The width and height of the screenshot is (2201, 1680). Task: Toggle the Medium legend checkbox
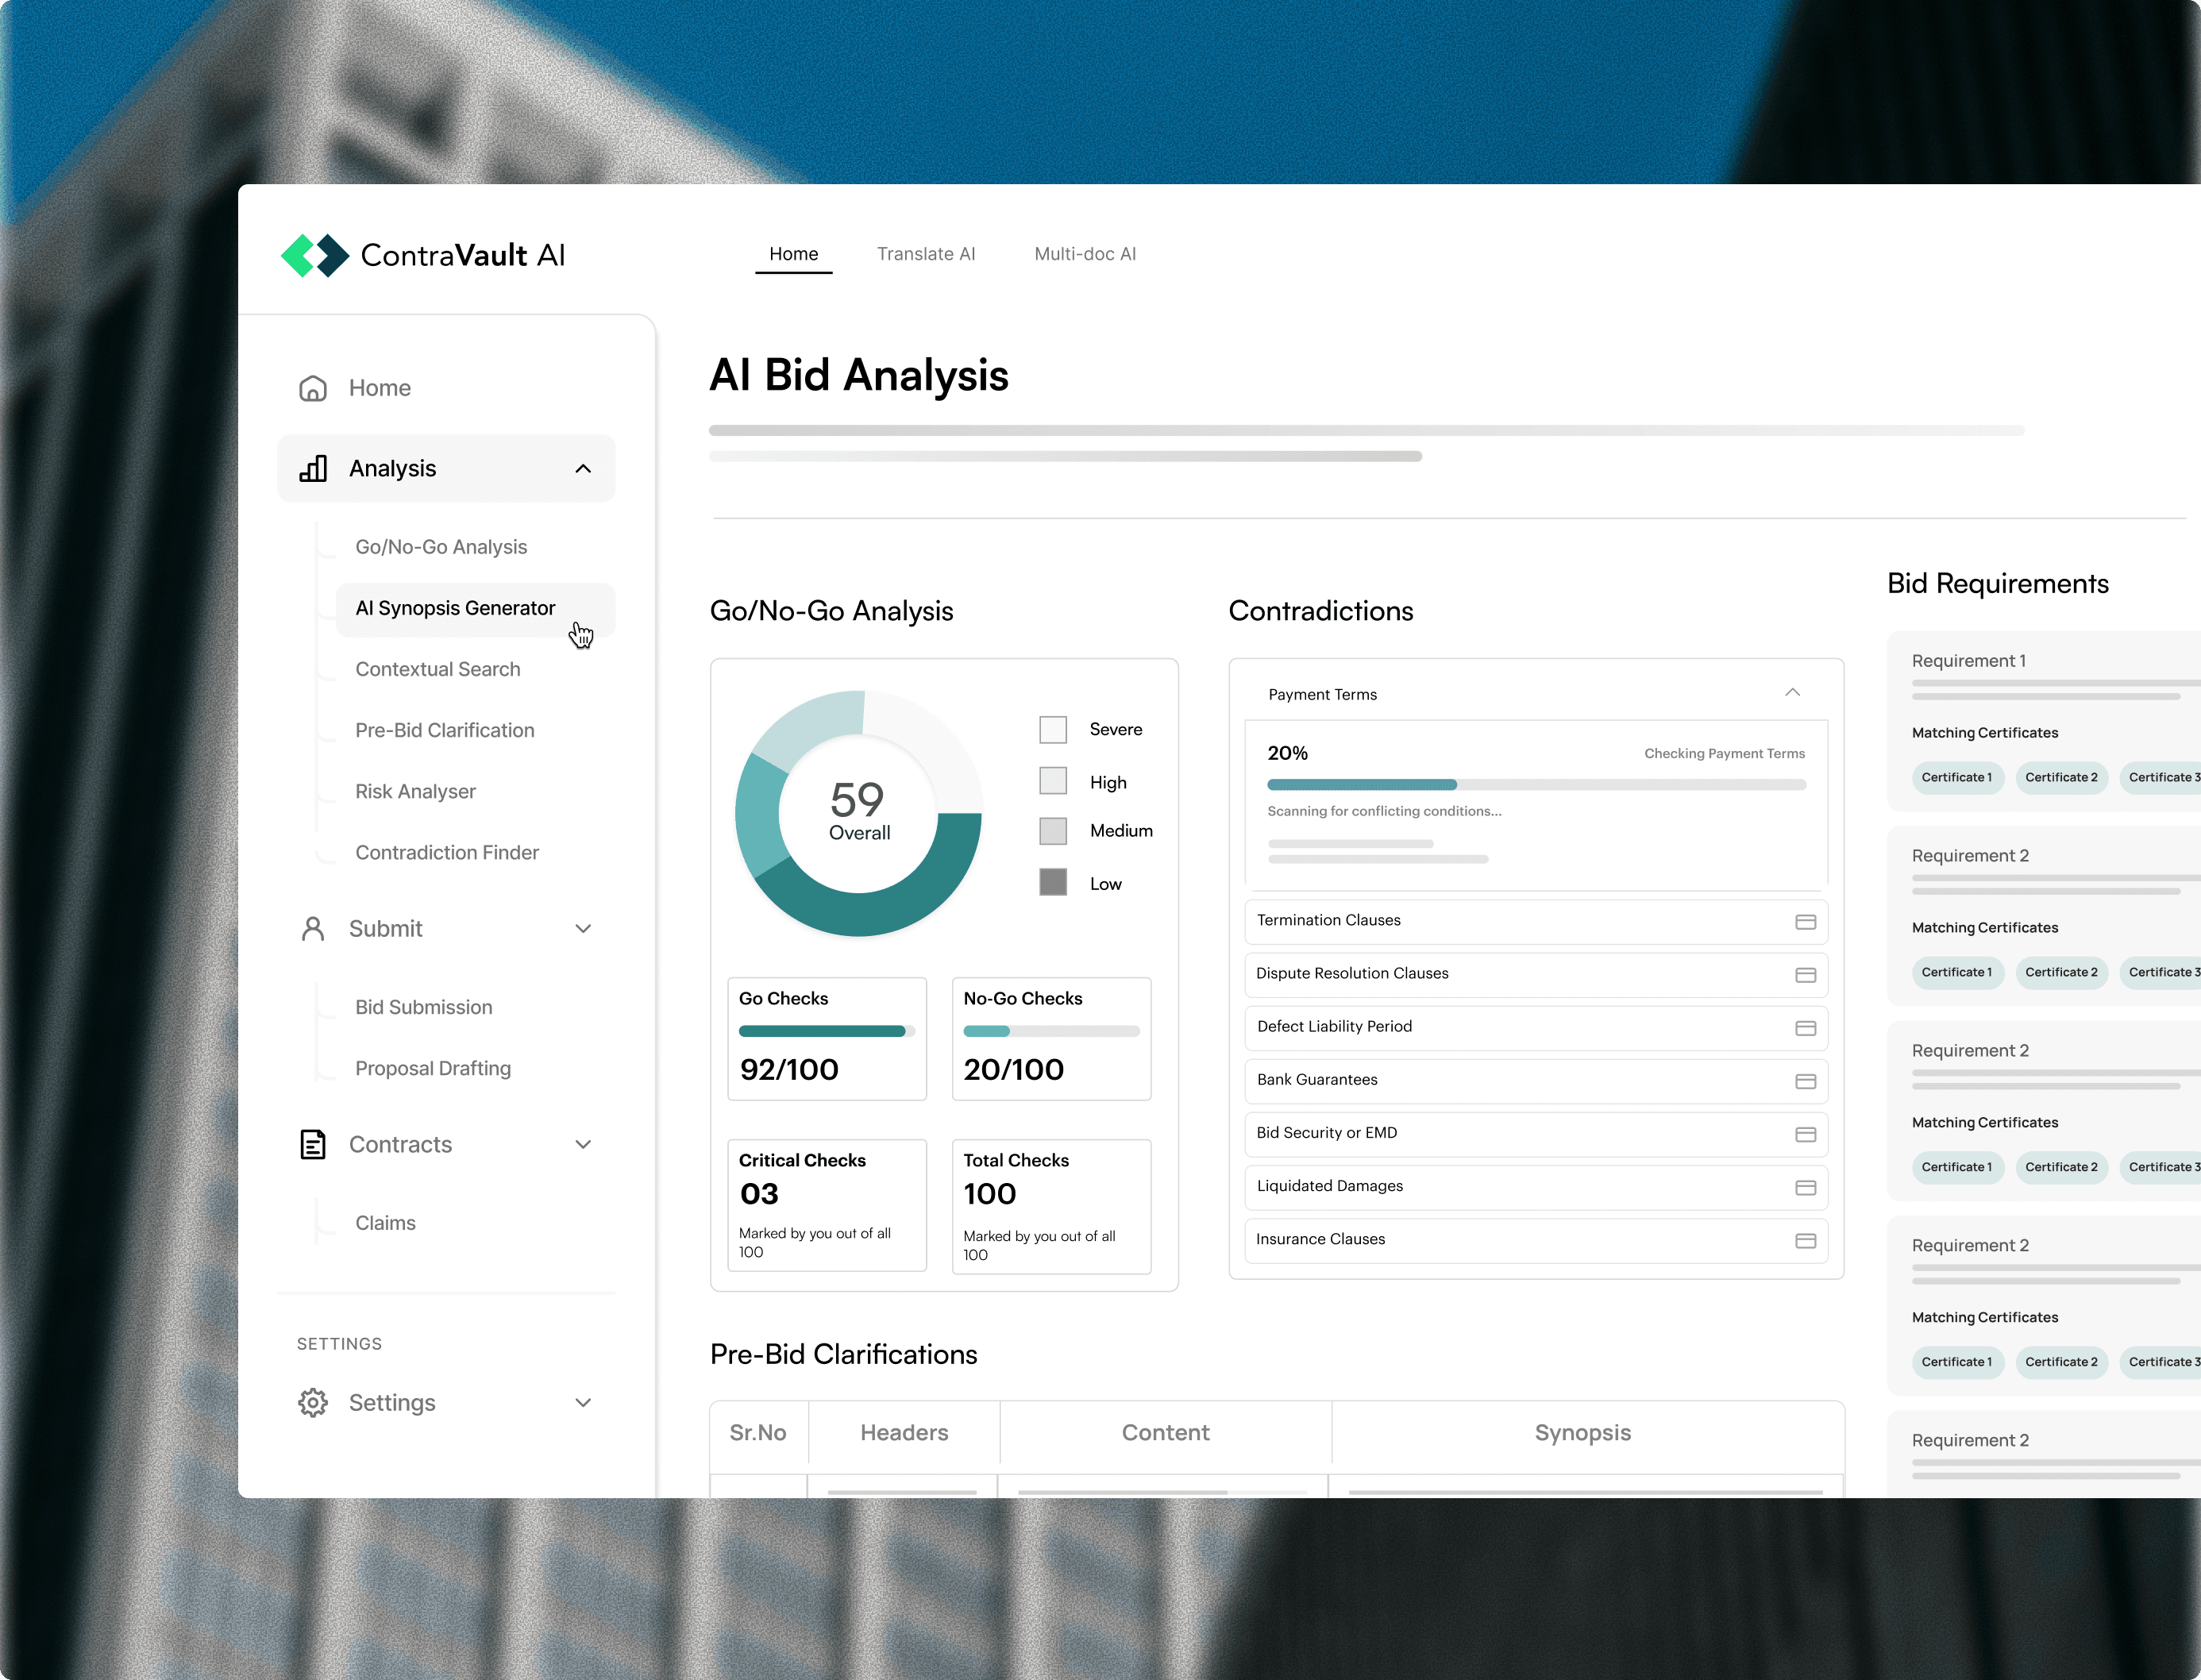[x=1053, y=831]
